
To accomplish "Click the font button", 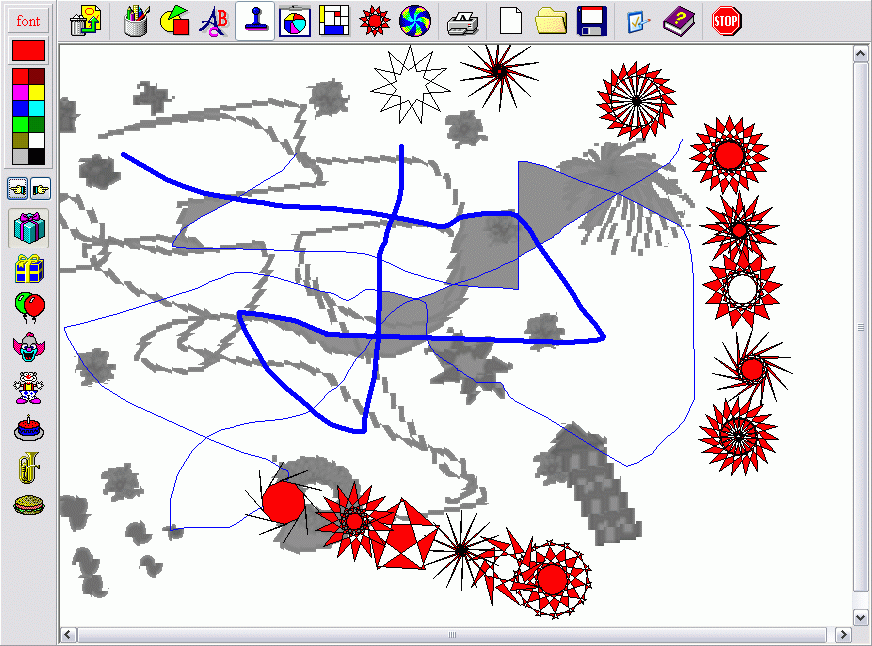I will click(x=28, y=21).
